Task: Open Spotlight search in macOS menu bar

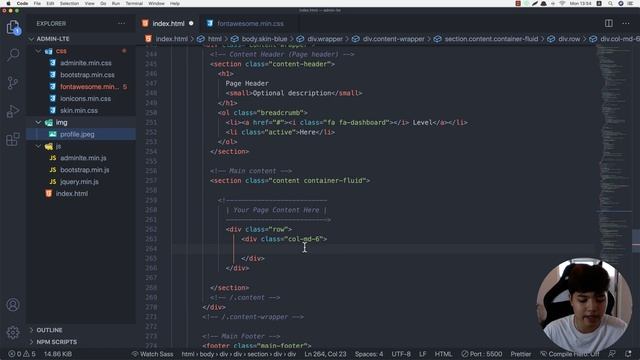Action: click(610, 3)
